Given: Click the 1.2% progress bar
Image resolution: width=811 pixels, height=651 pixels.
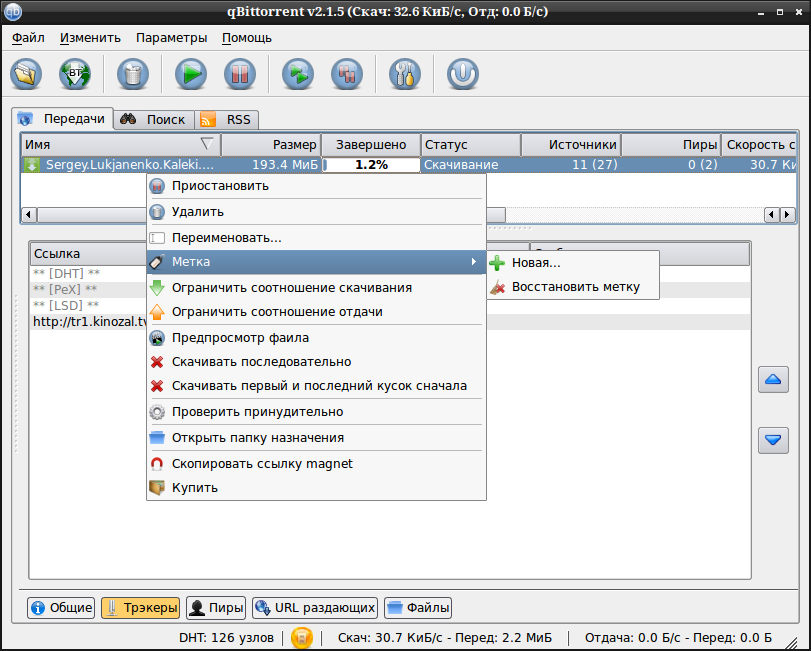Looking at the screenshot, I should tap(371, 165).
